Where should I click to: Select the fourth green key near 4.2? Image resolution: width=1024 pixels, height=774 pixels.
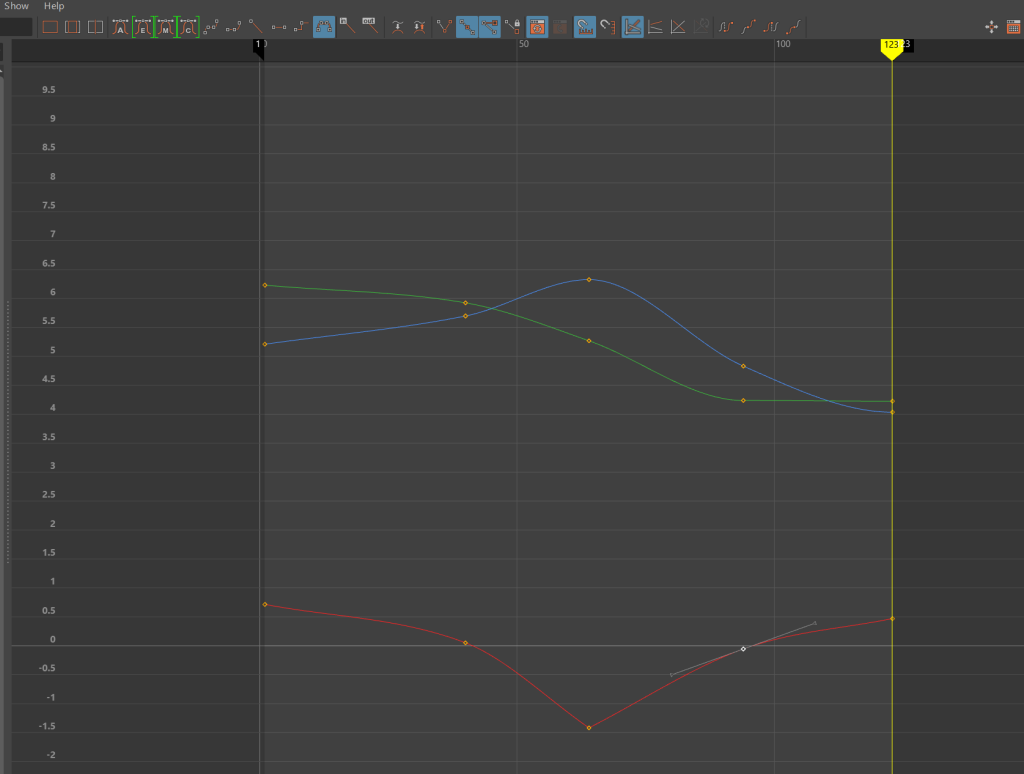743,400
